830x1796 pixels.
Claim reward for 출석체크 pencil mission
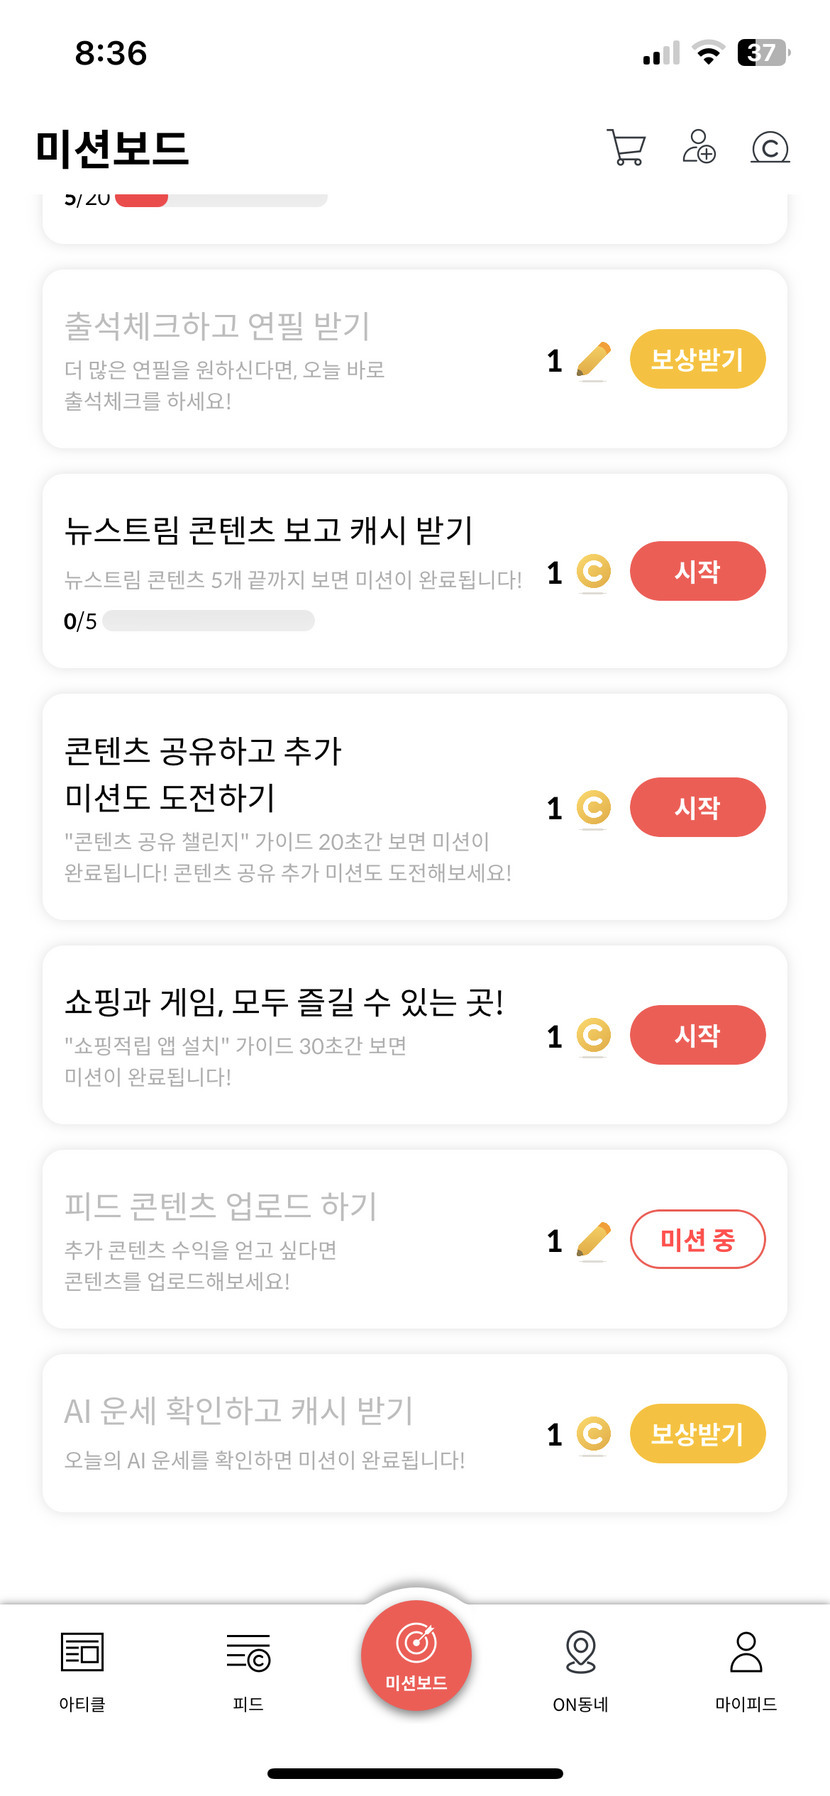(697, 359)
